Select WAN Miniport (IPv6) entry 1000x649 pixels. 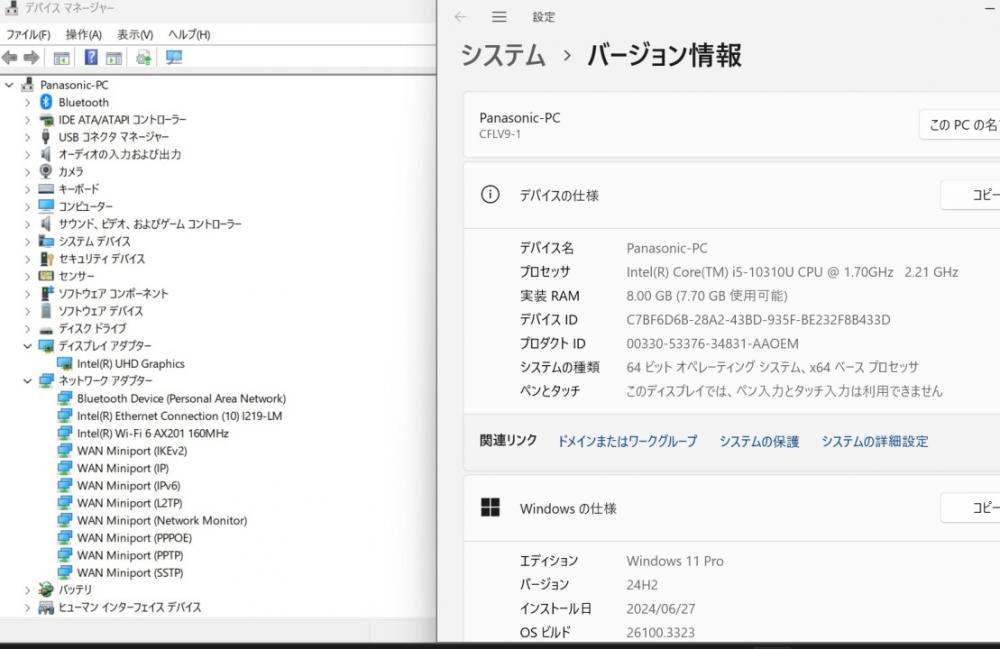[x=129, y=485]
